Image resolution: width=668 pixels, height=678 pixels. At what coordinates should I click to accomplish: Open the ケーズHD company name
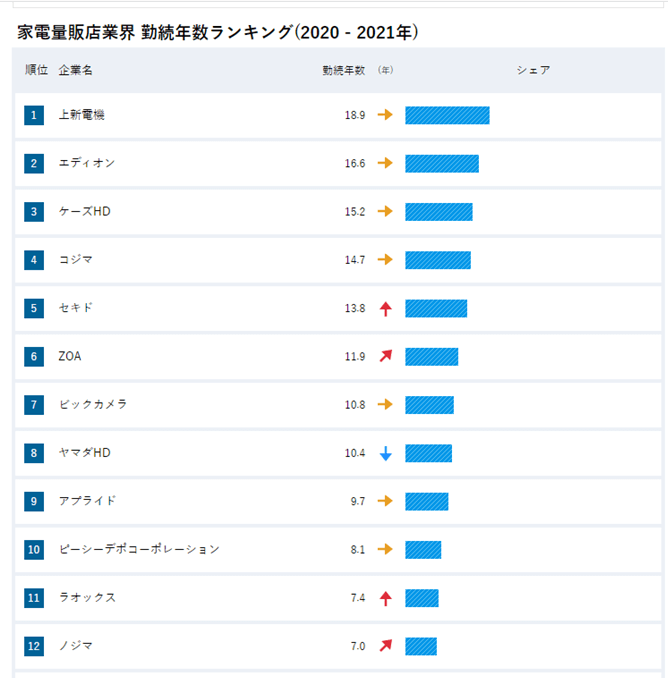(x=84, y=212)
